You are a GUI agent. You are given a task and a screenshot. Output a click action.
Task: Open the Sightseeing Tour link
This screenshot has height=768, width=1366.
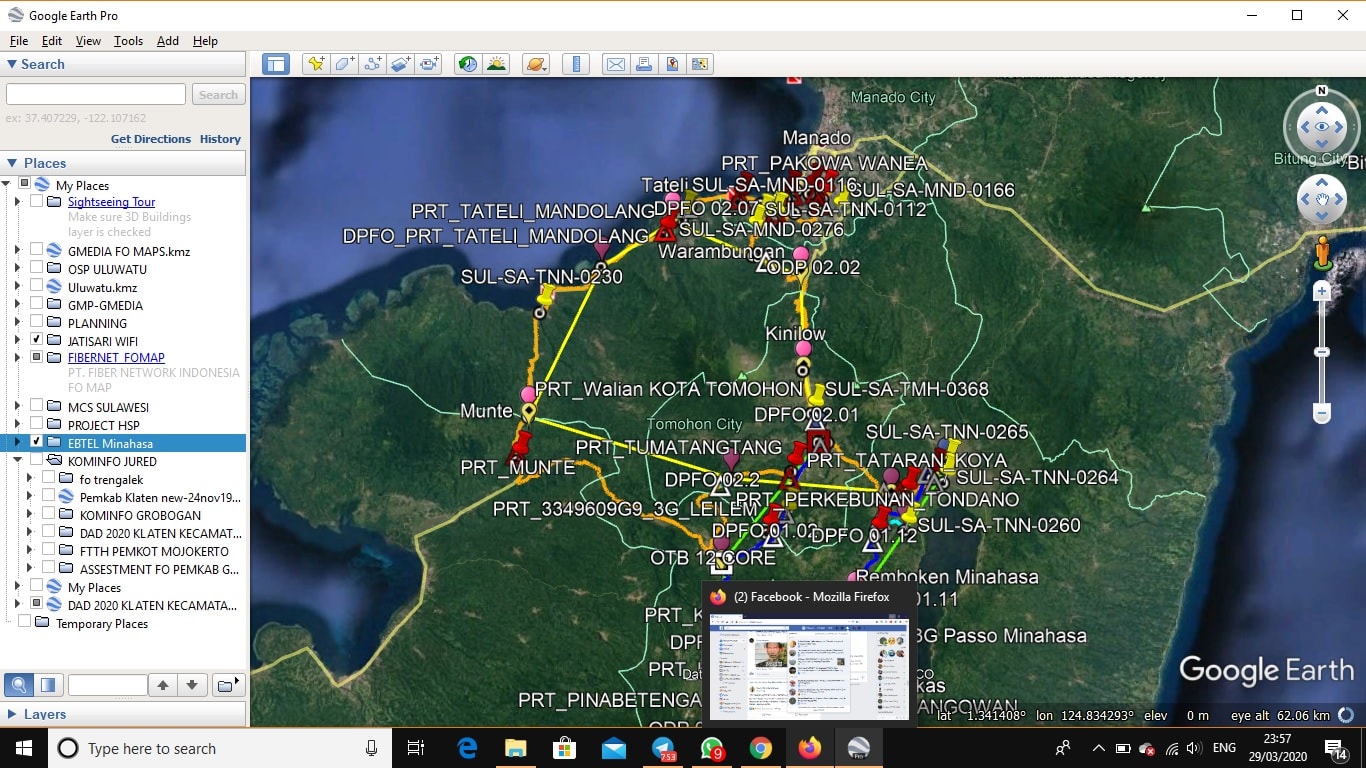point(110,202)
